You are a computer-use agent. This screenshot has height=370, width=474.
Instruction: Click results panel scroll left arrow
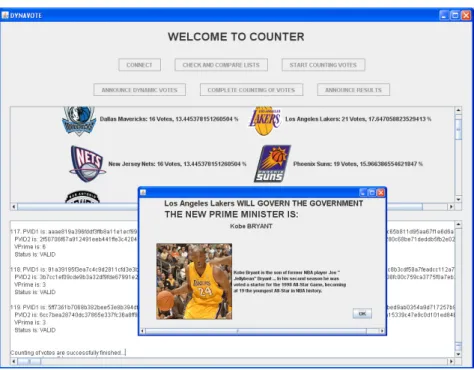tap(14, 207)
